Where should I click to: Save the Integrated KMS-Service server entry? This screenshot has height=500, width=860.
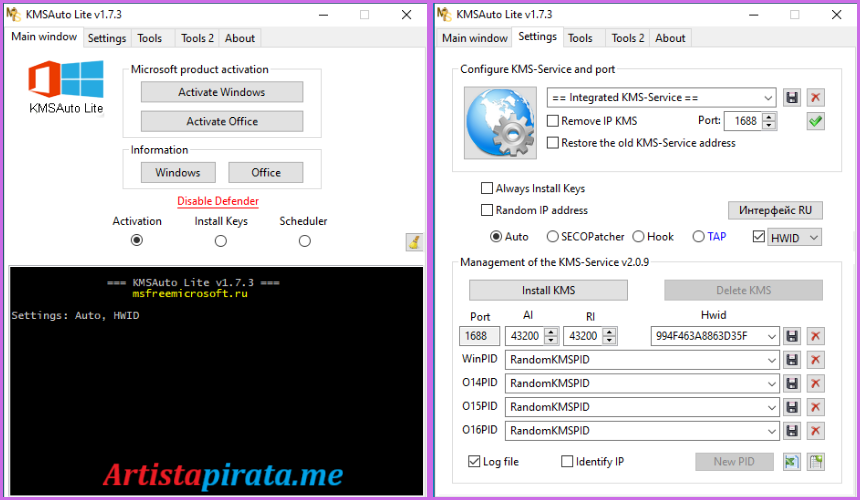pos(791,98)
